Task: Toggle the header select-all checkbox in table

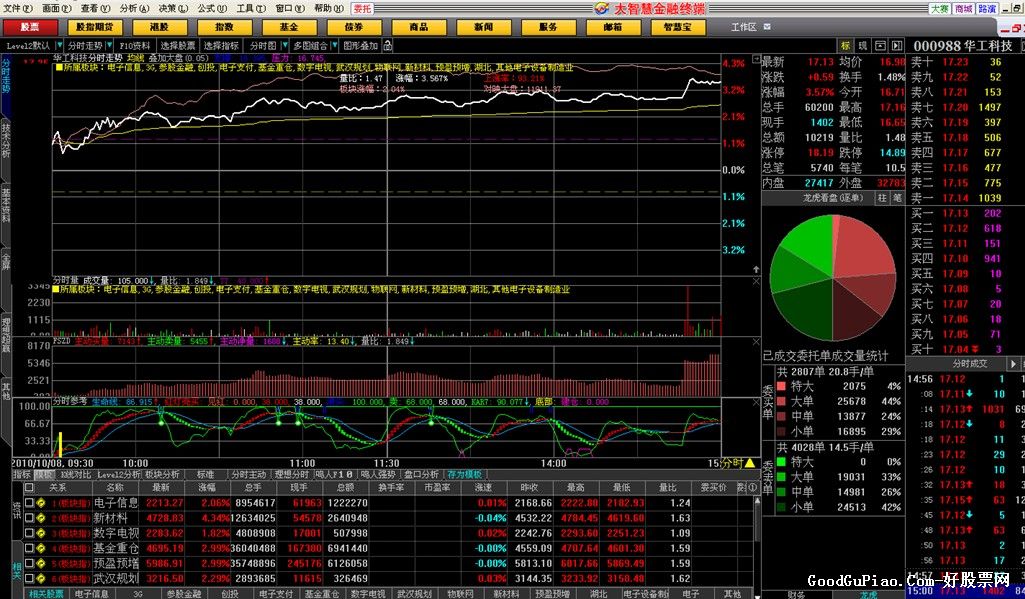Action: [x=29, y=487]
